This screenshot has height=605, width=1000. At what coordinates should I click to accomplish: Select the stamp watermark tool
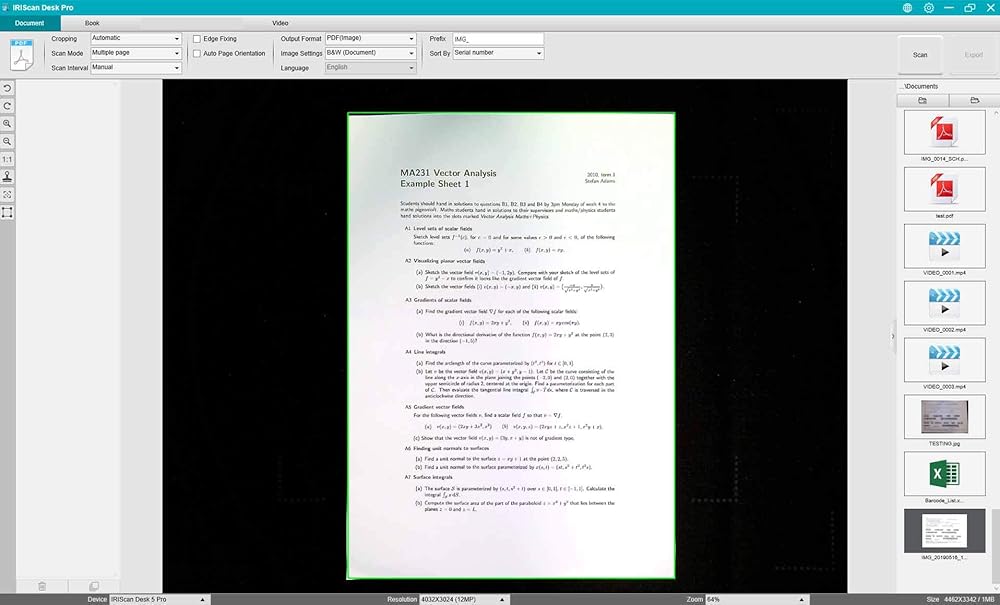pyautogui.click(x=8, y=177)
